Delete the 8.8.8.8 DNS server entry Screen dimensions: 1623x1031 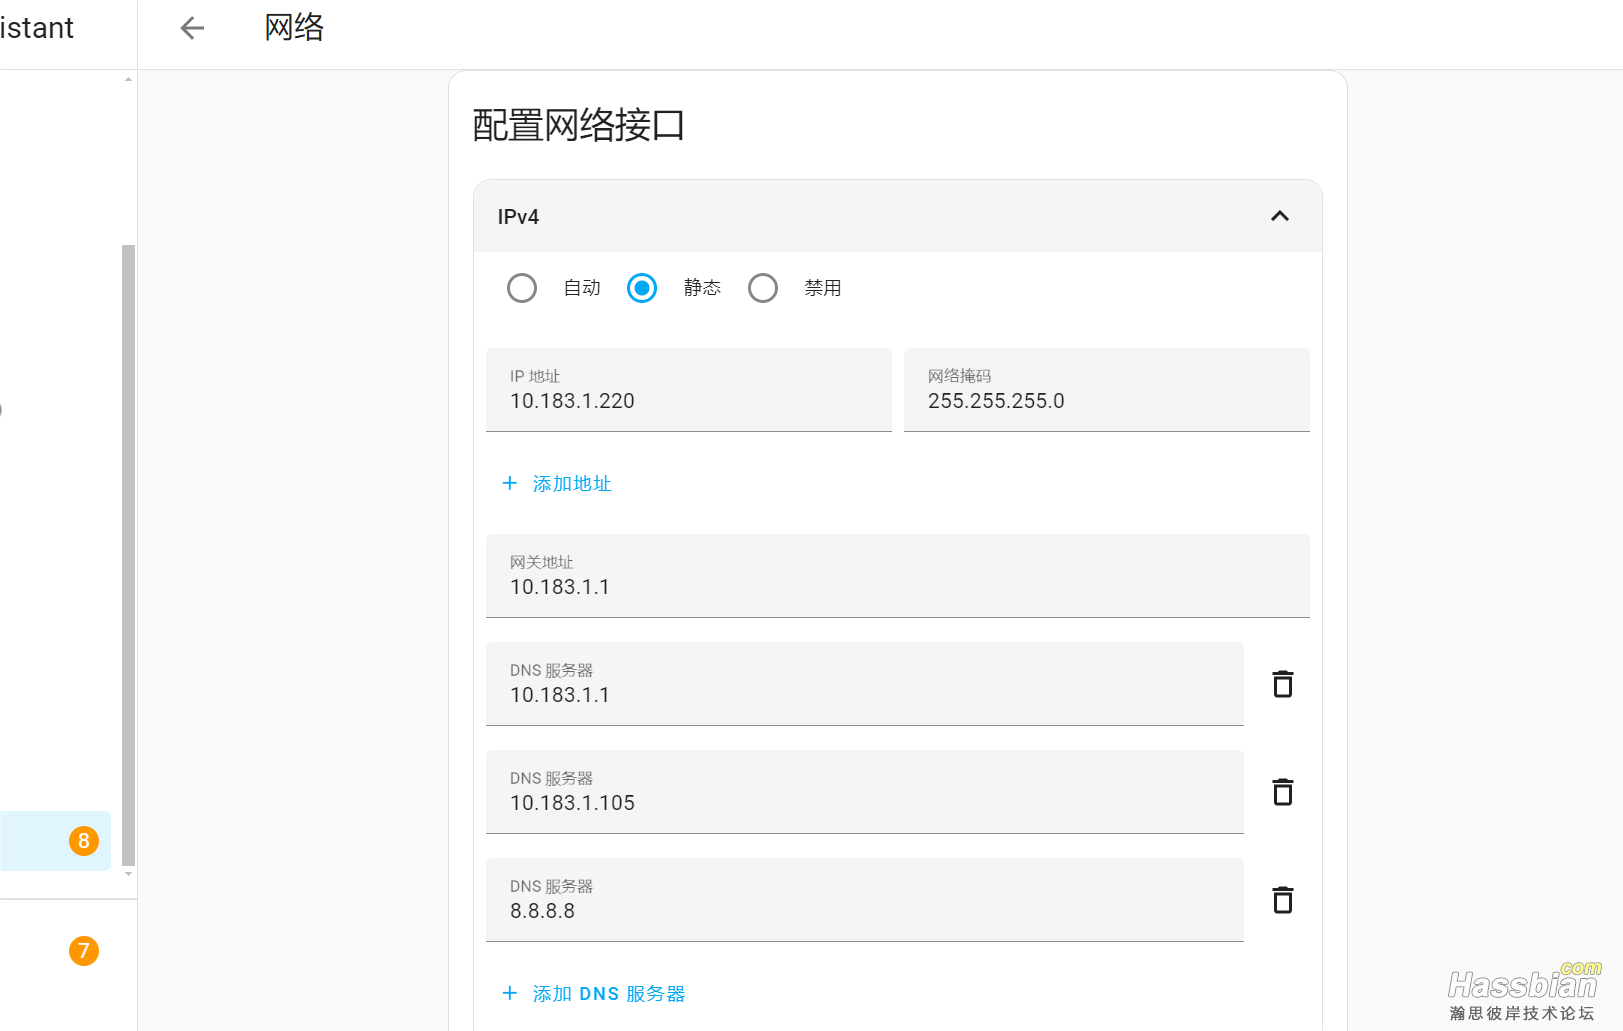click(x=1283, y=900)
